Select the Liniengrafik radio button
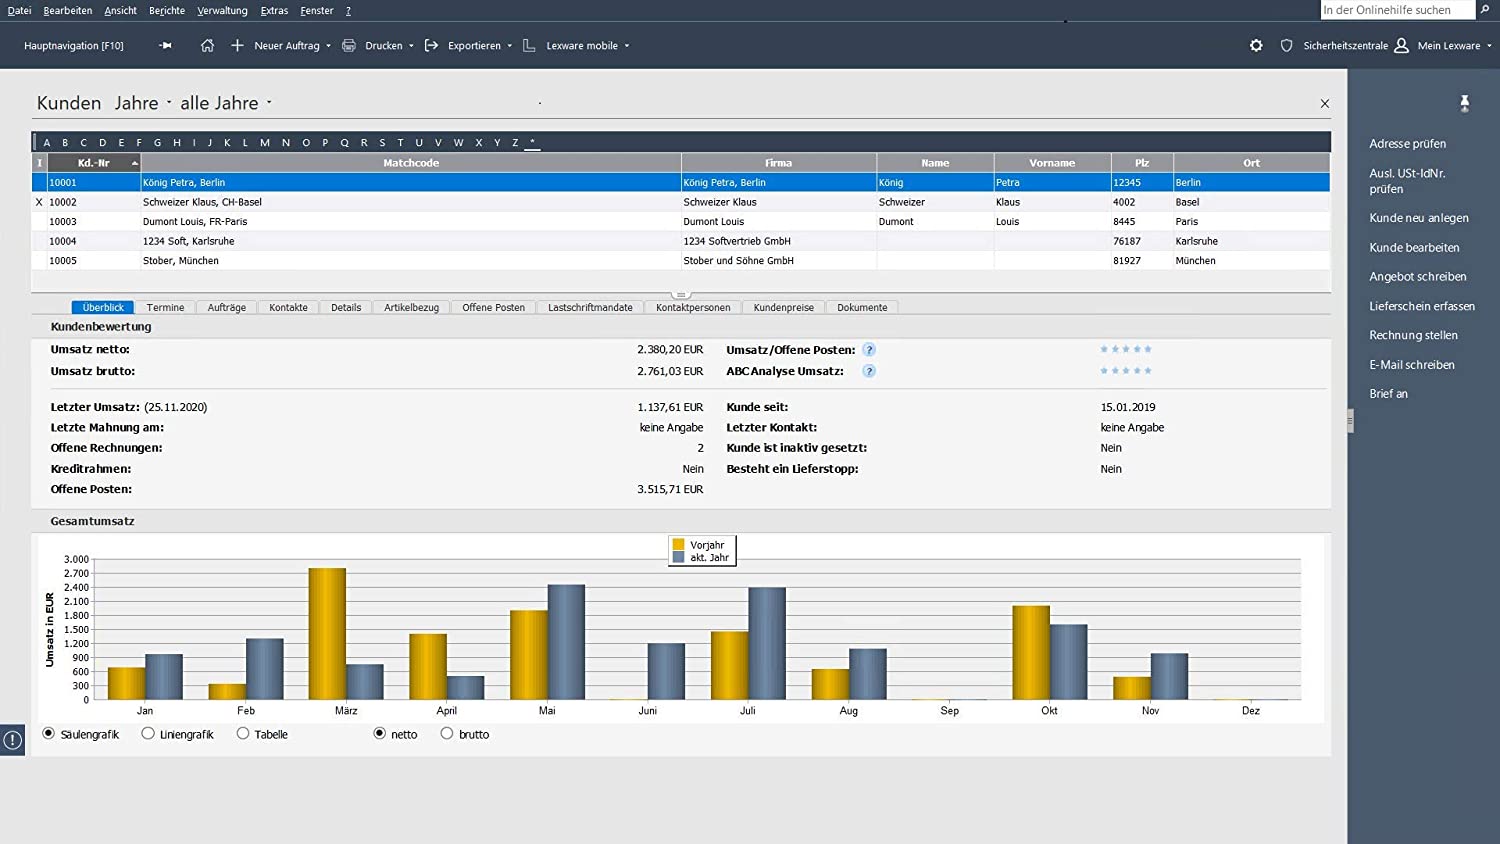Screen dimensions: 1500x844 pos(148,734)
